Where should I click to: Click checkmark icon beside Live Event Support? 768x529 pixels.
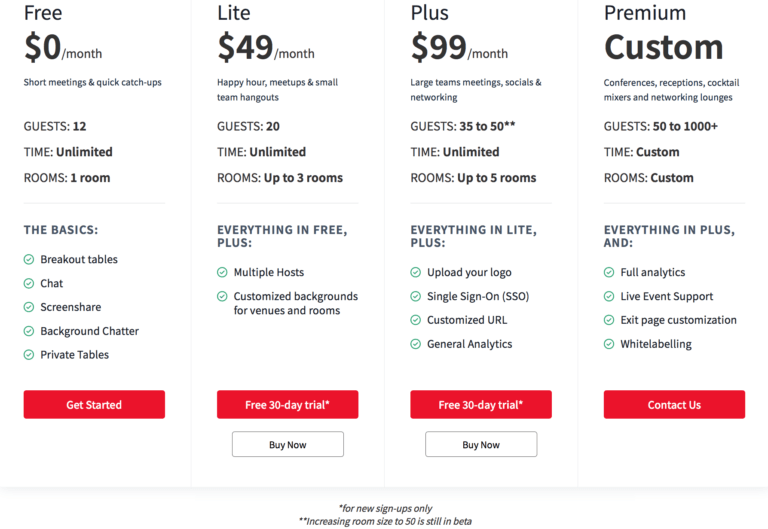609,296
